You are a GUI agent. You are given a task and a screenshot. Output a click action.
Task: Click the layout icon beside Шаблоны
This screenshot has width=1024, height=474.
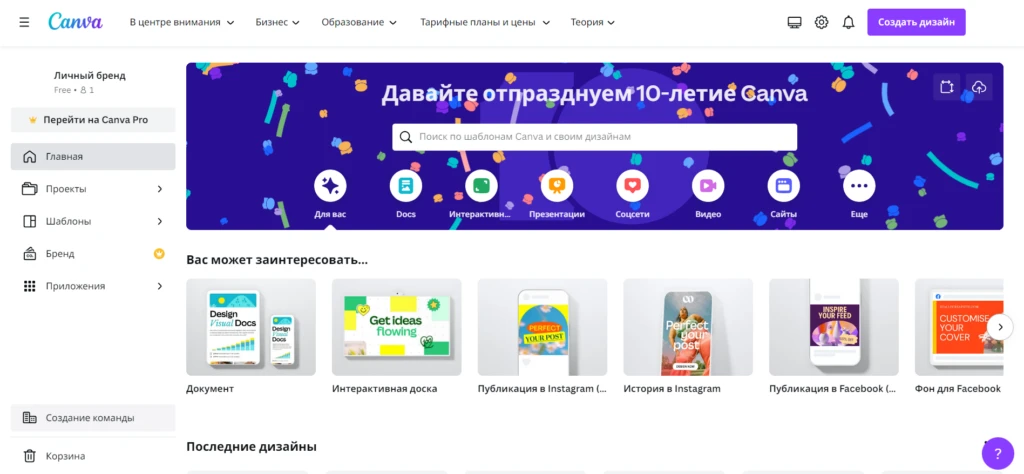29,221
